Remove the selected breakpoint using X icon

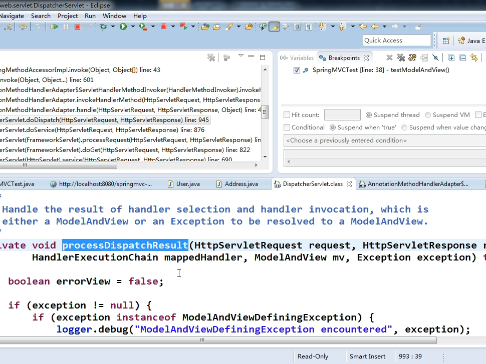click(389, 58)
